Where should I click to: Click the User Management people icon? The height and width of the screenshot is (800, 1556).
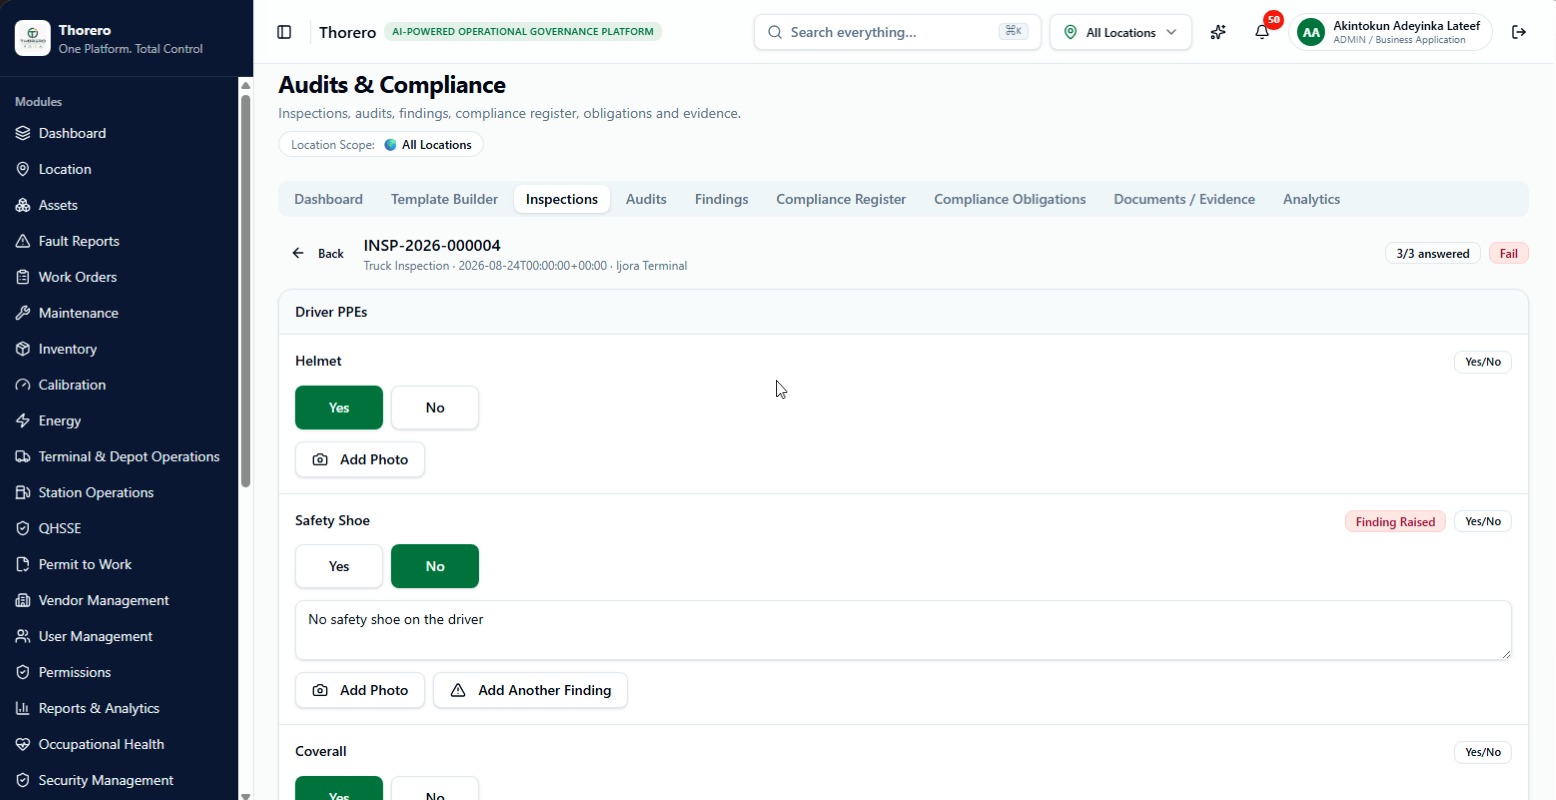coord(23,636)
